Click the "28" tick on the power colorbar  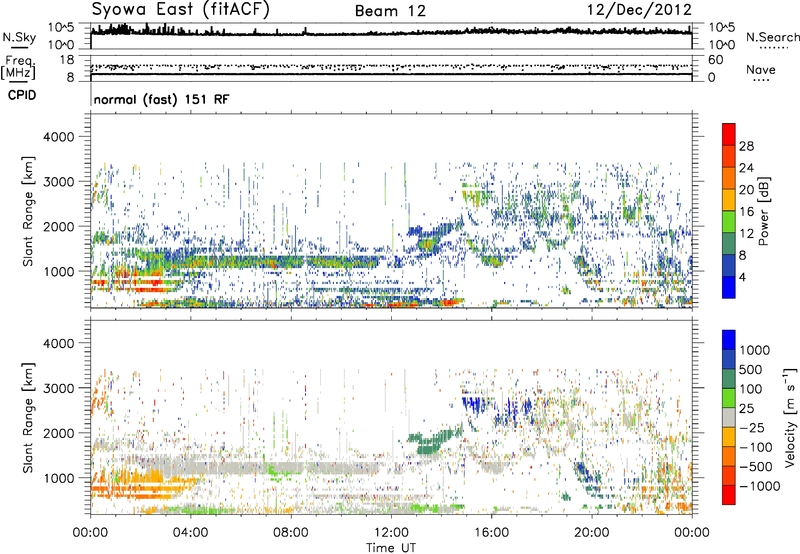click(x=746, y=146)
